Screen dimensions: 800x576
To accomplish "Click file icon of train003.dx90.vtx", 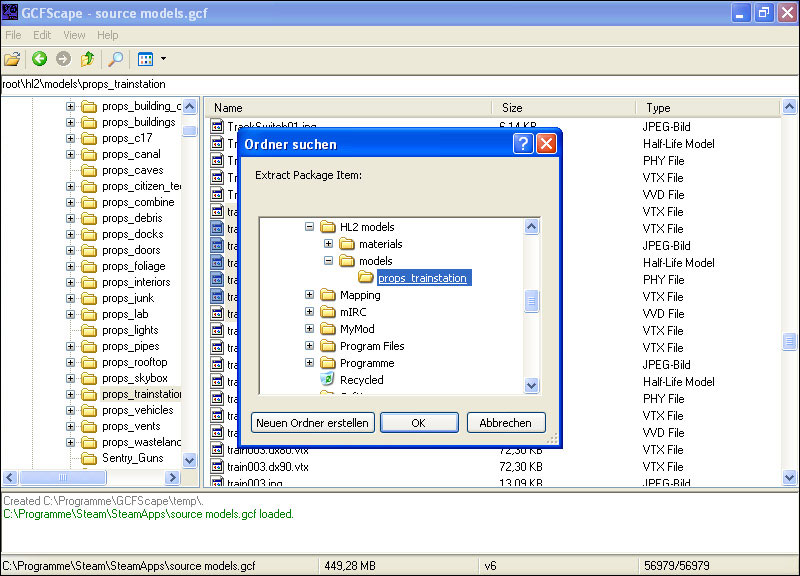I will [x=217, y=466].
